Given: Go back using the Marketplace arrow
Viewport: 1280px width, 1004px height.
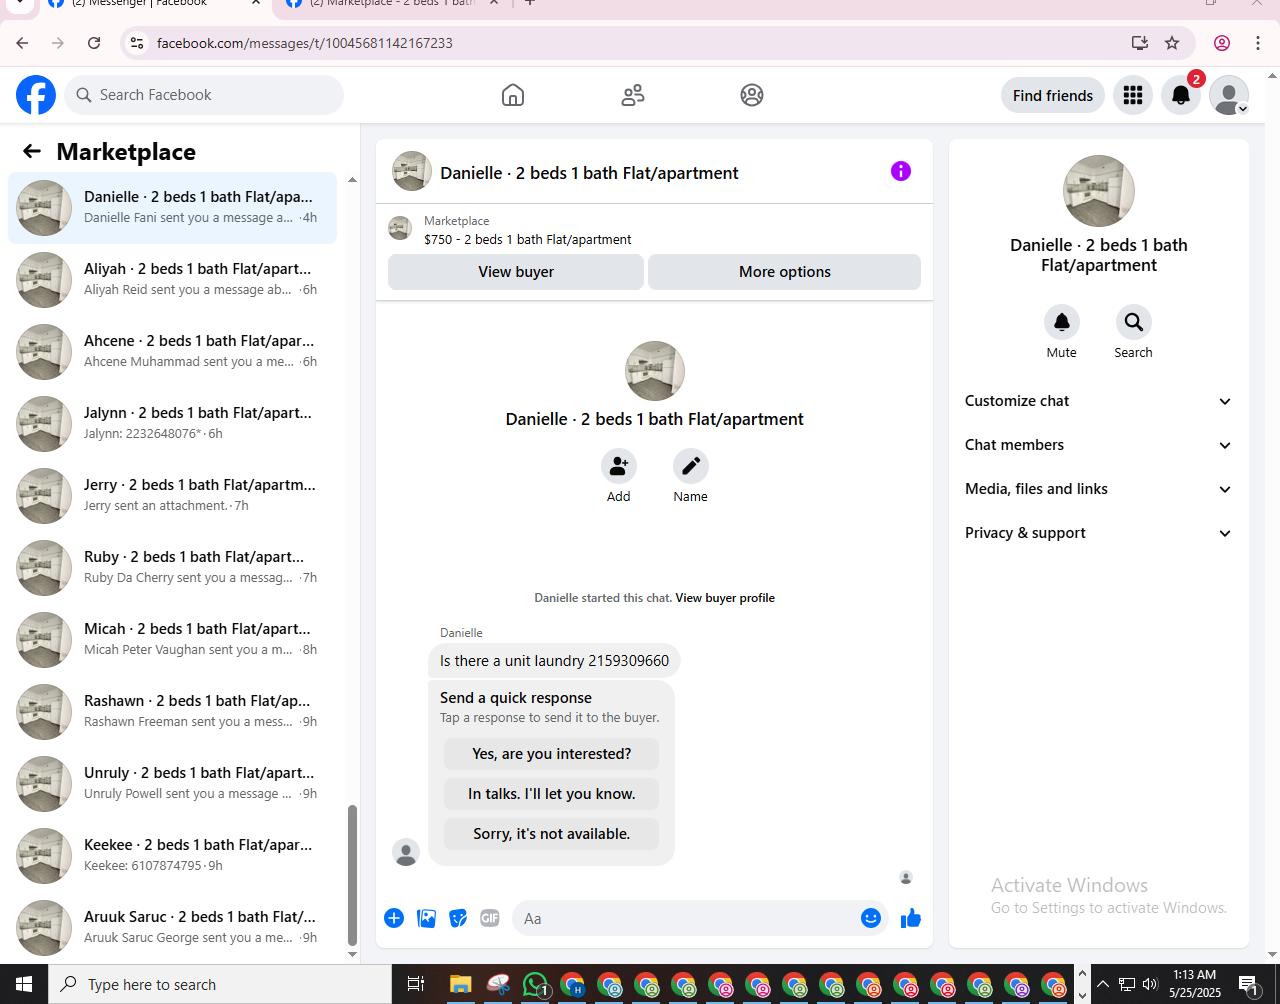Looking at the screenshot, I should (32, 151).
